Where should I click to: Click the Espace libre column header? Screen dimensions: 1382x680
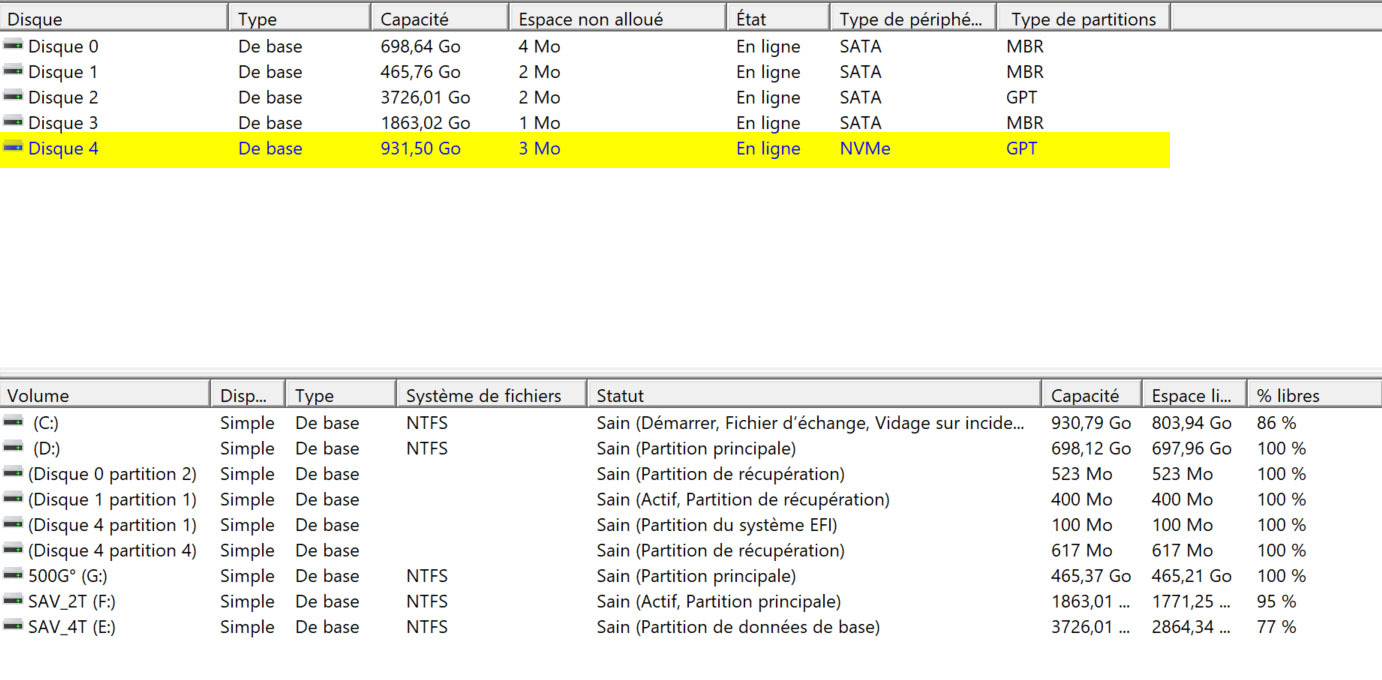(x=1193, y=395)
